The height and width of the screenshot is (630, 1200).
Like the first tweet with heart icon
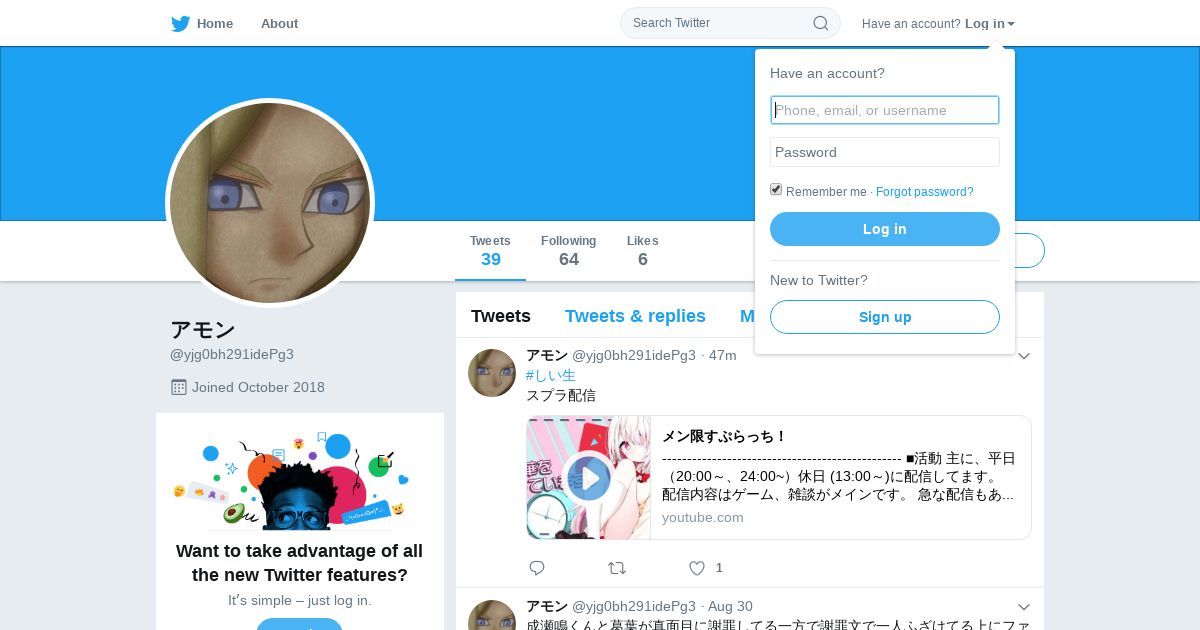(697, 568)
